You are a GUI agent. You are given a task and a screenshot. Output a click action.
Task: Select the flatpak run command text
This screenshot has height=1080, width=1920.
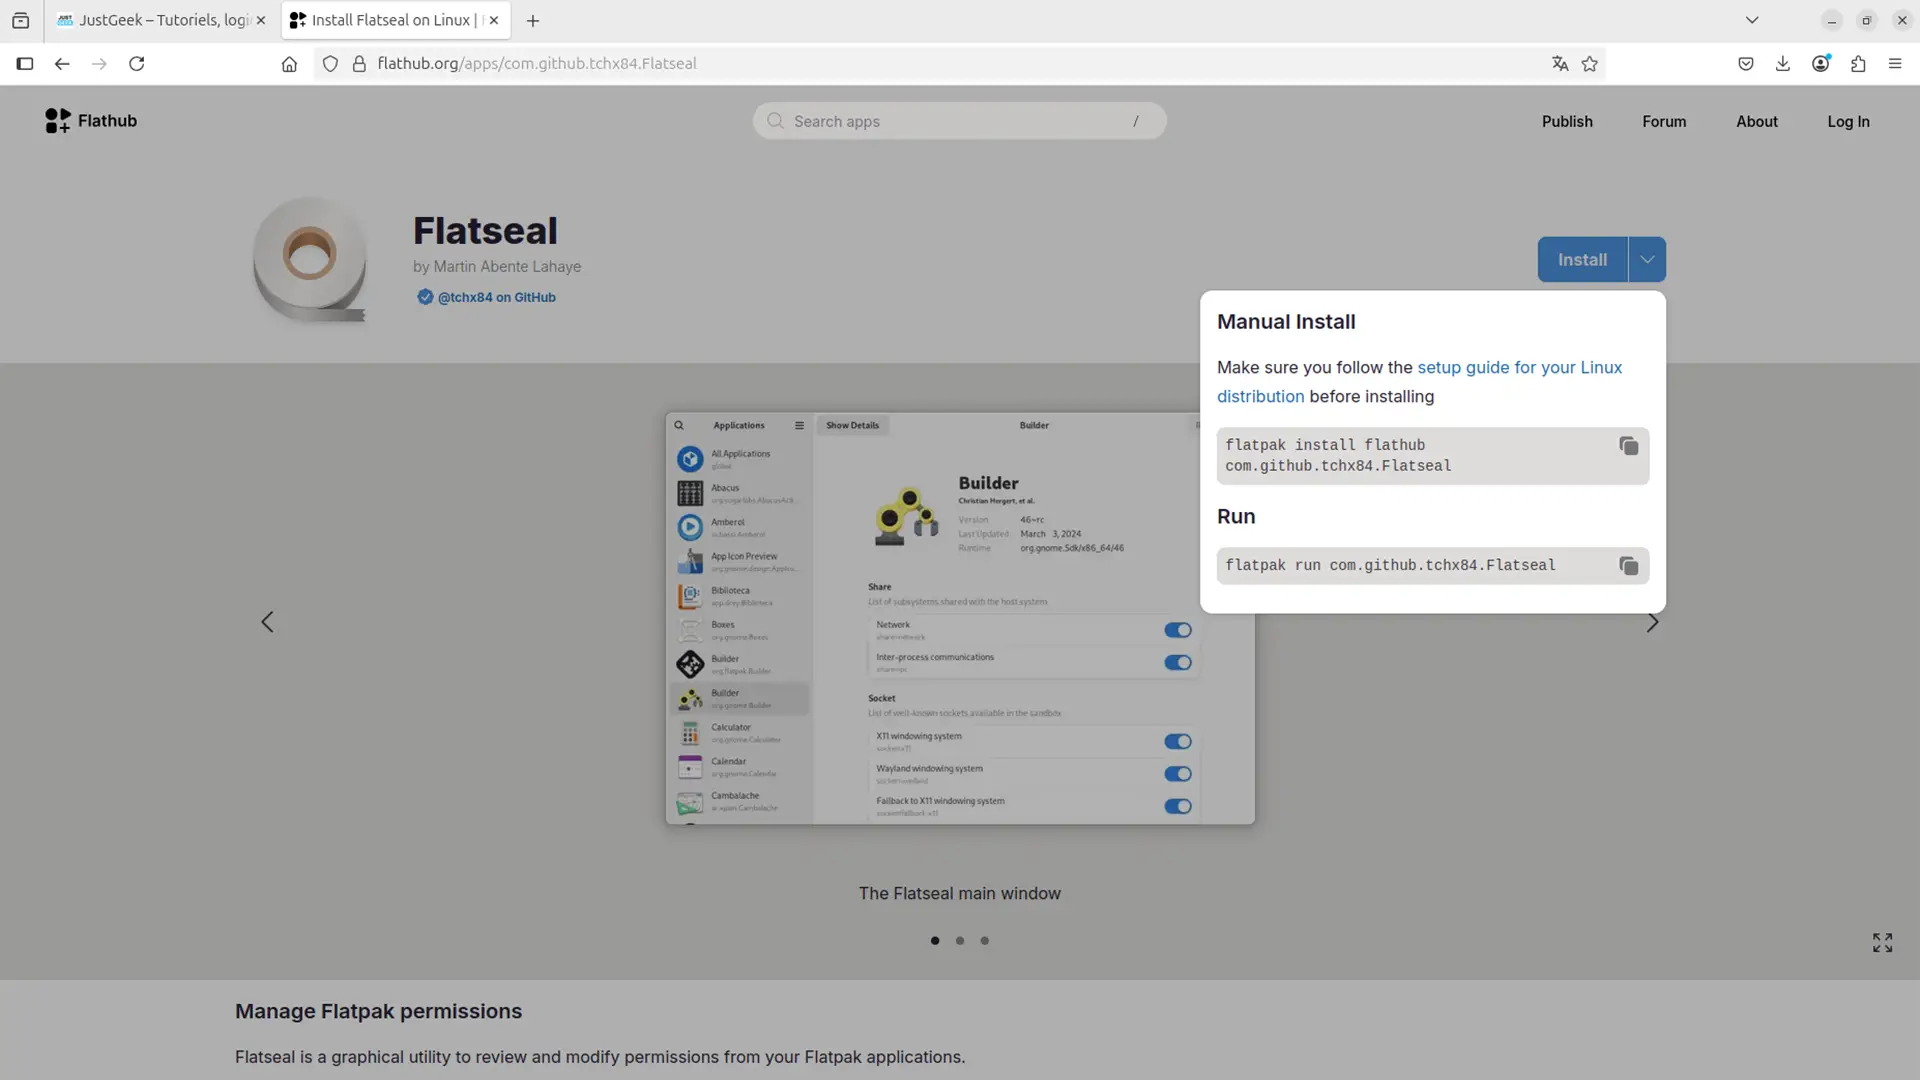[x=1390, y=566]
